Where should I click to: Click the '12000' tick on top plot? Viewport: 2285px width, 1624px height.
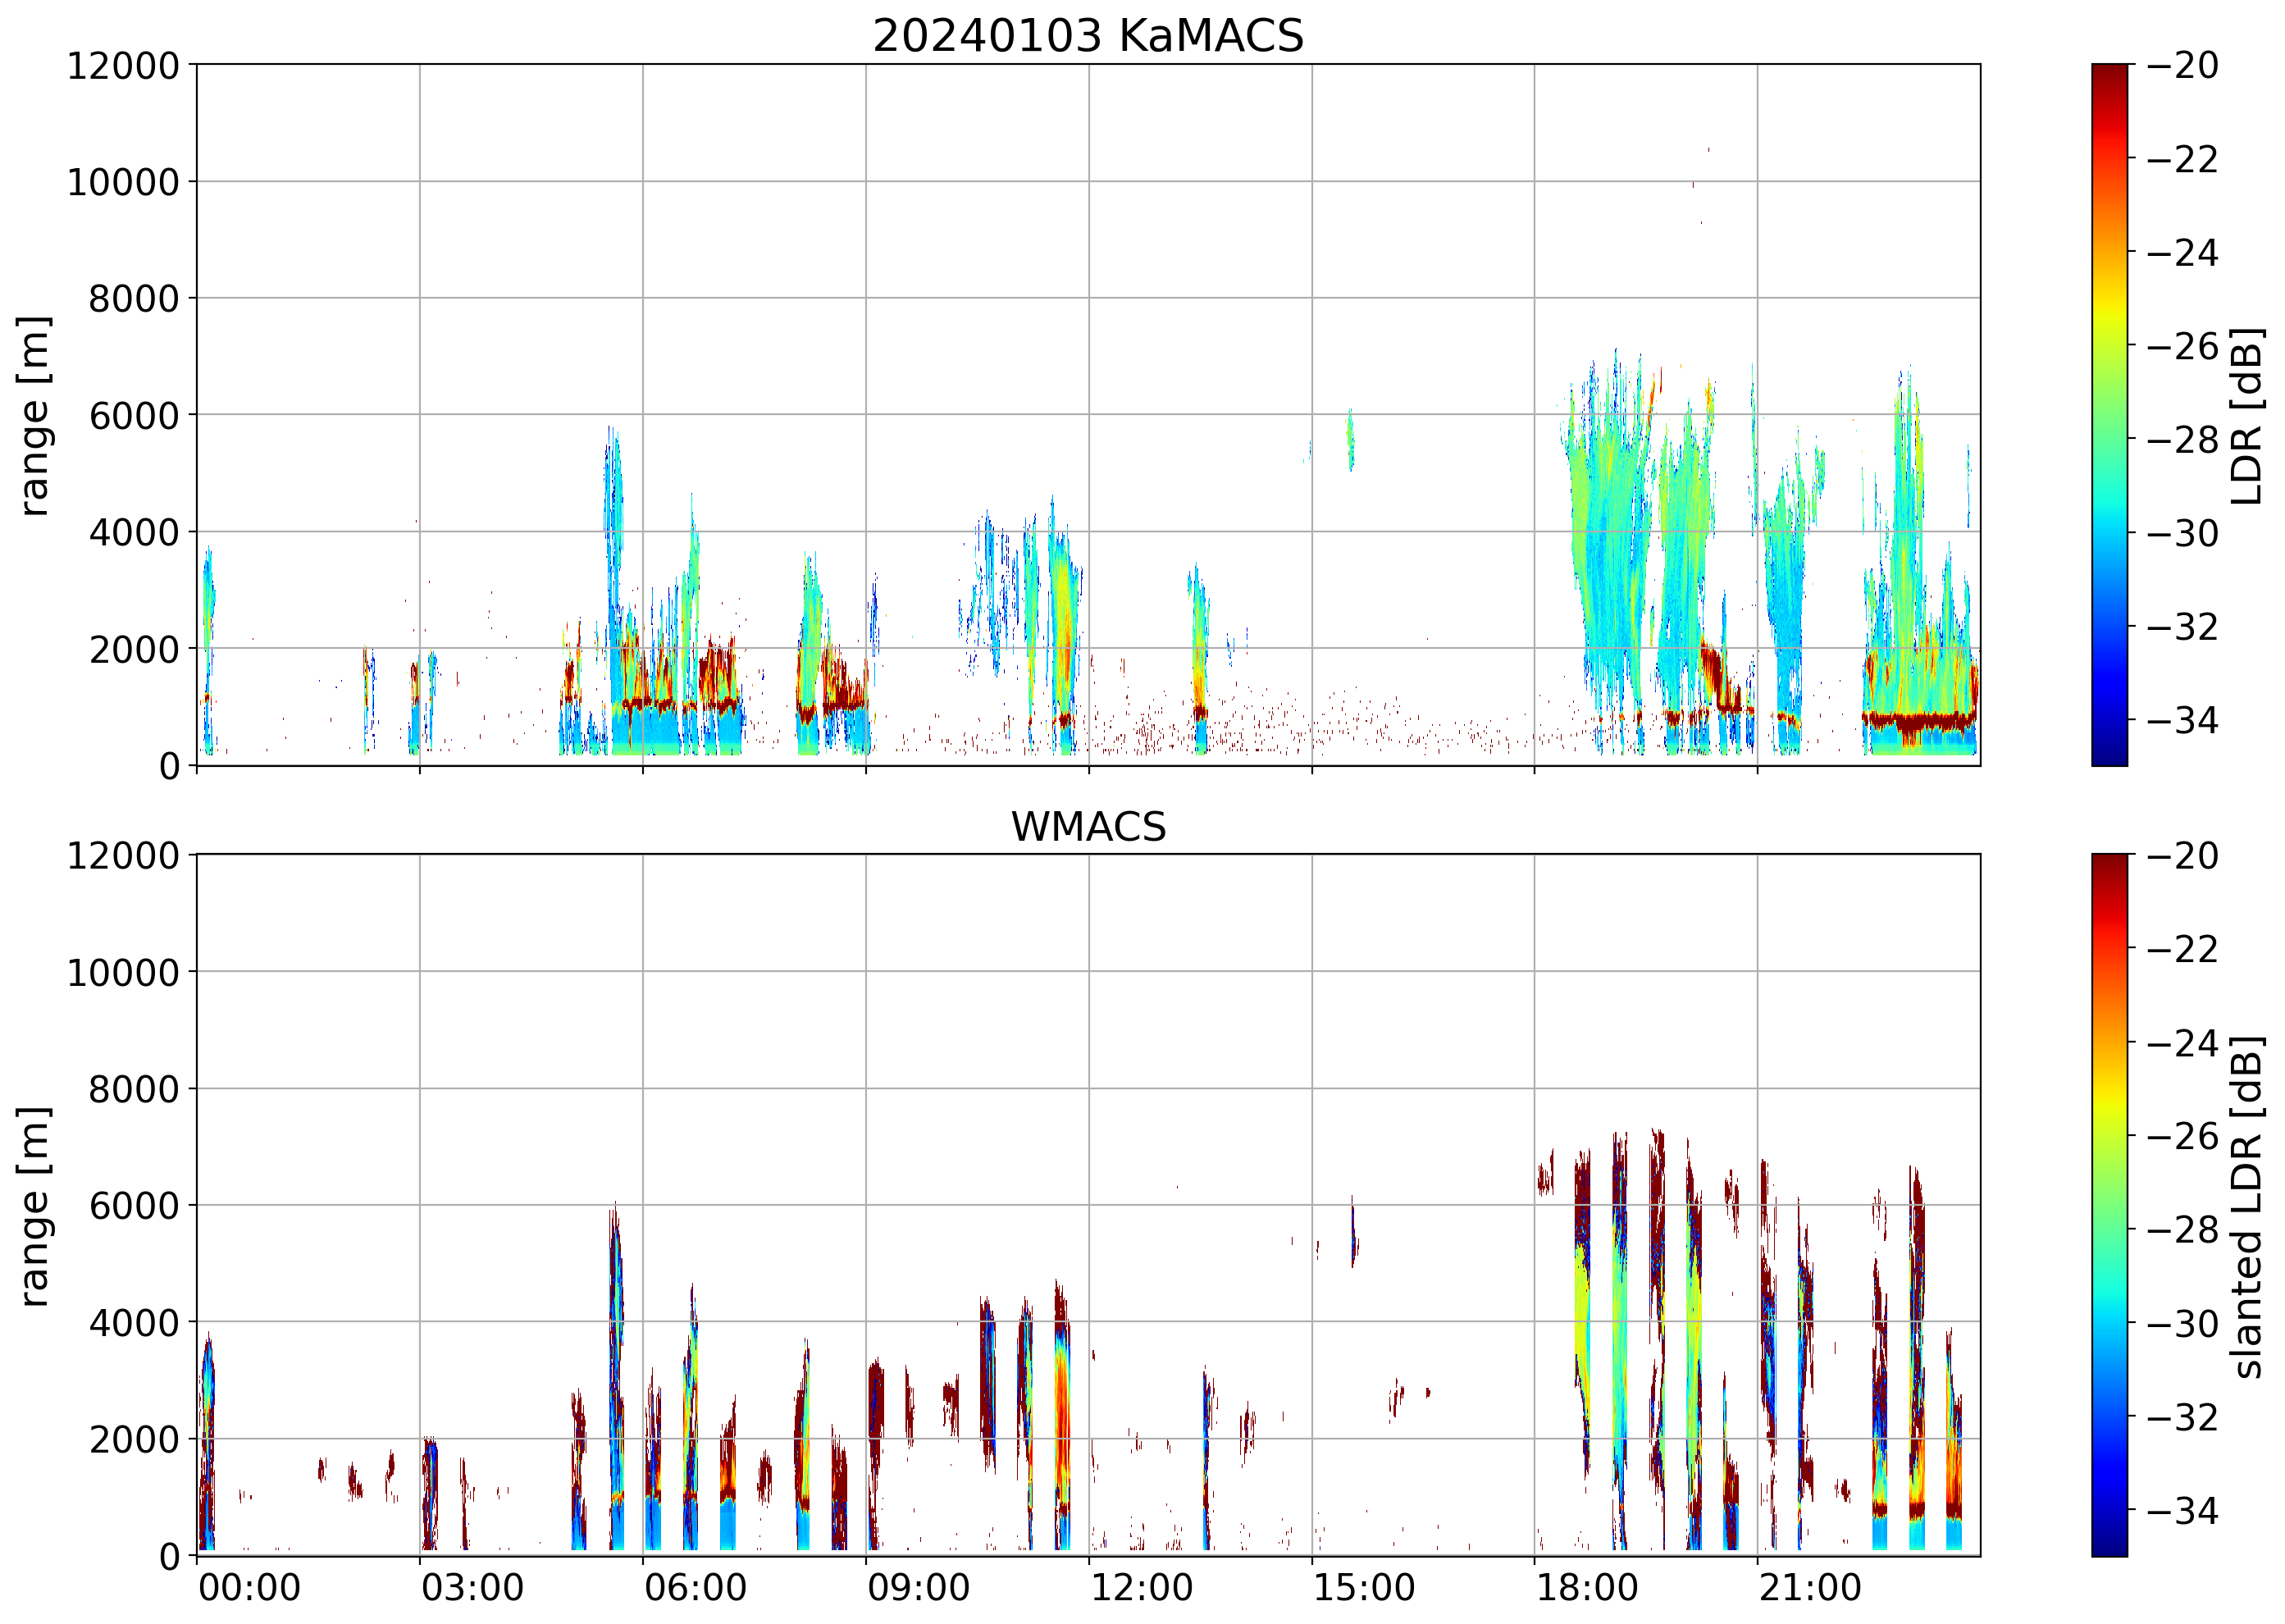(x=122, y=66)
